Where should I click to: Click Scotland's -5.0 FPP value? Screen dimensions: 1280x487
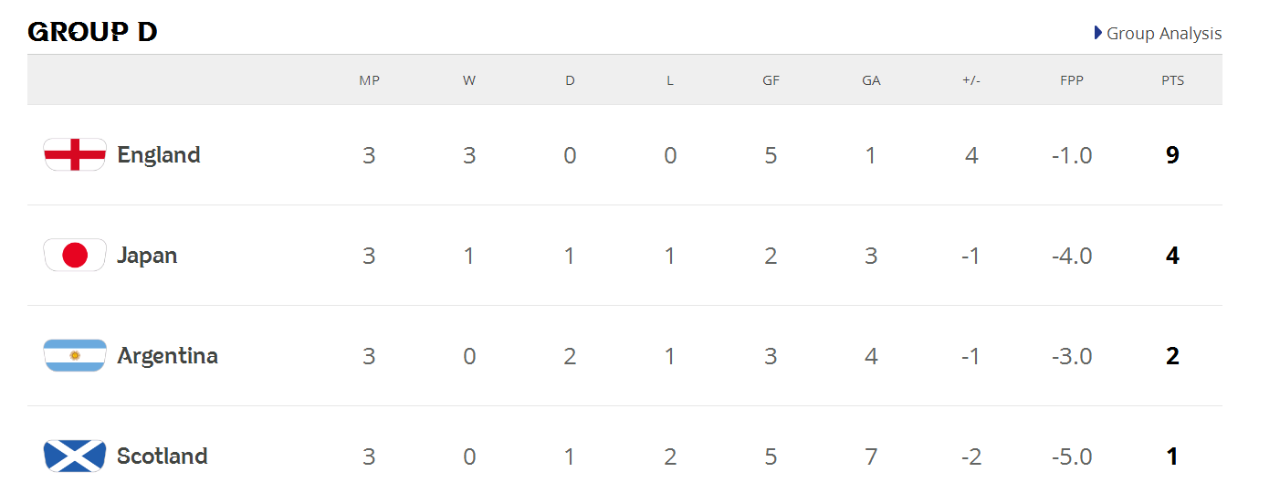1072,456
